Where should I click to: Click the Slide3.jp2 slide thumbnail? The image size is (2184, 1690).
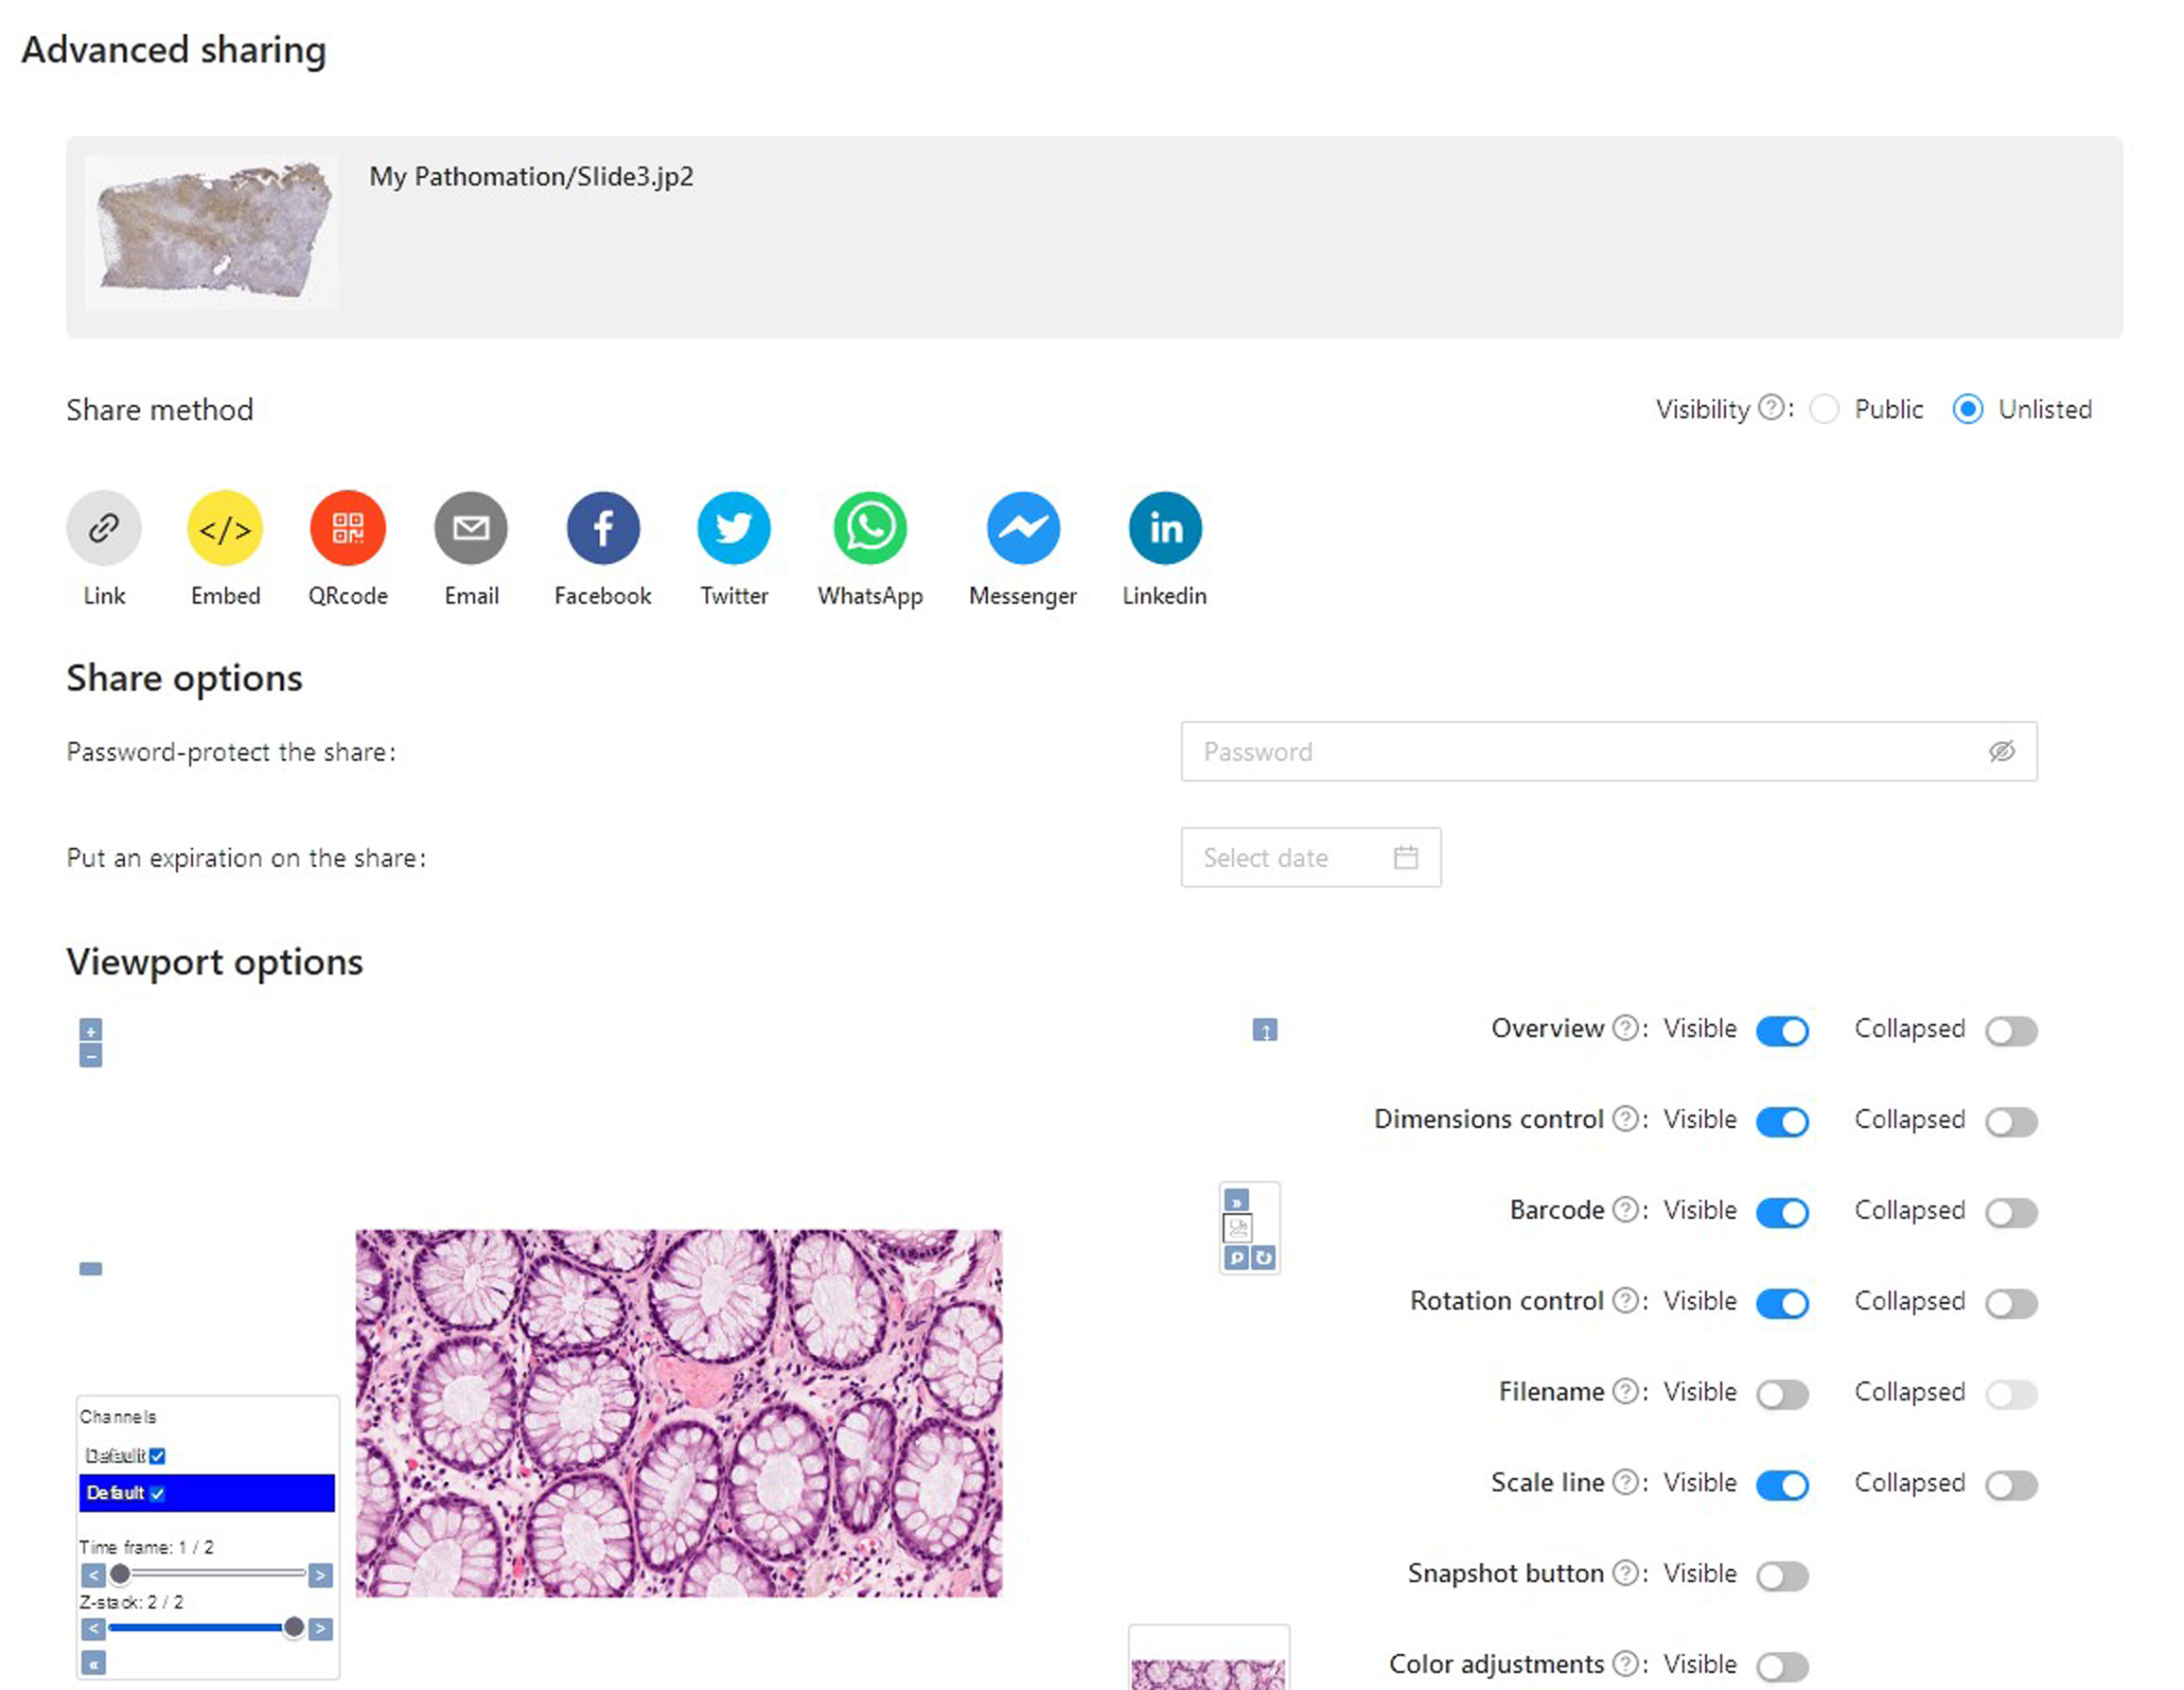(212, 233)
